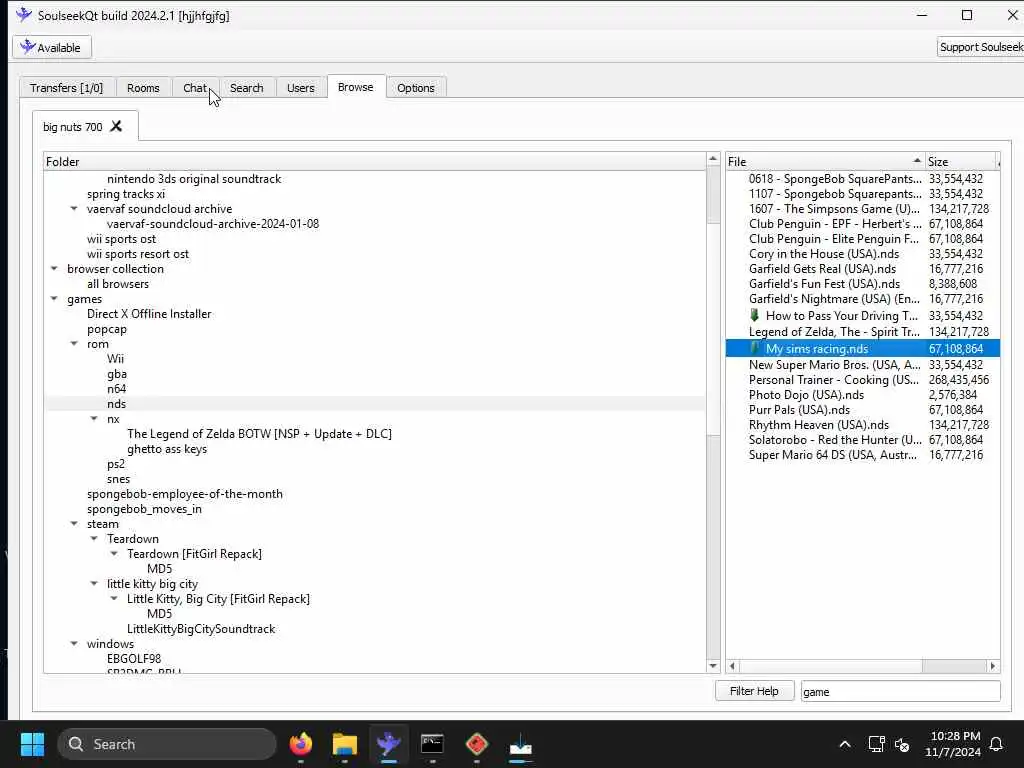Click the Filter Help button
This screenshot has height=768, width=1024.
tap(754, 691)
